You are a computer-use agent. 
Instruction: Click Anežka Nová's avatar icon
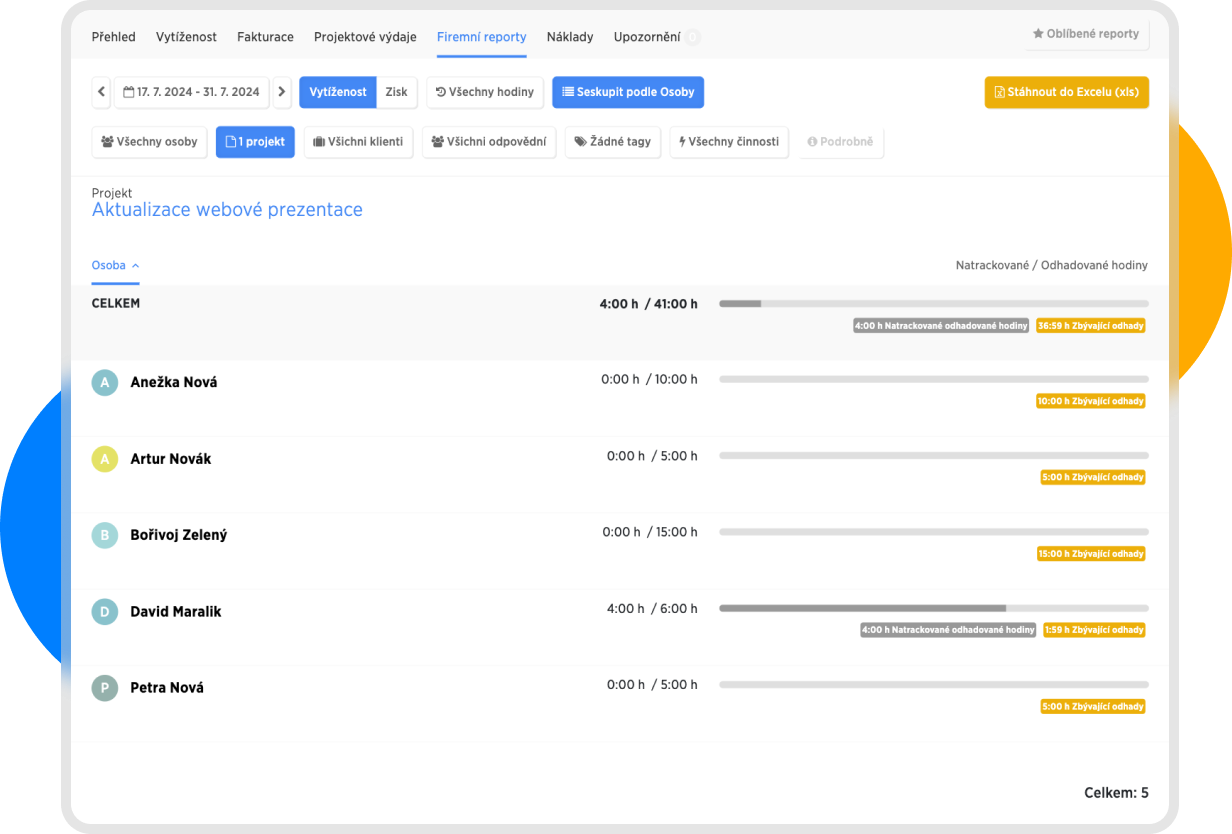coord(105,382)
